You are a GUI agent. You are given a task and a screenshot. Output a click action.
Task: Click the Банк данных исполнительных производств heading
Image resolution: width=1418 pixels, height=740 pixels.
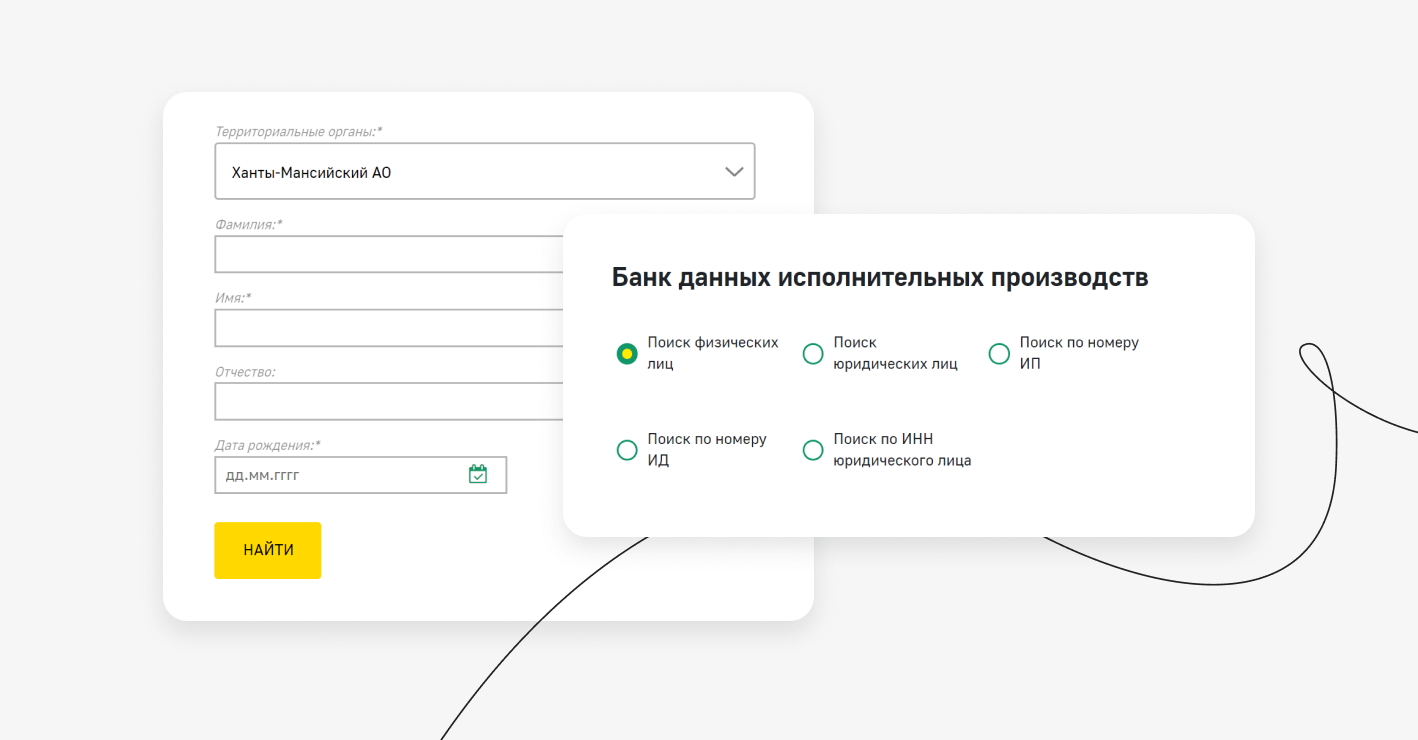click(880, 277)
